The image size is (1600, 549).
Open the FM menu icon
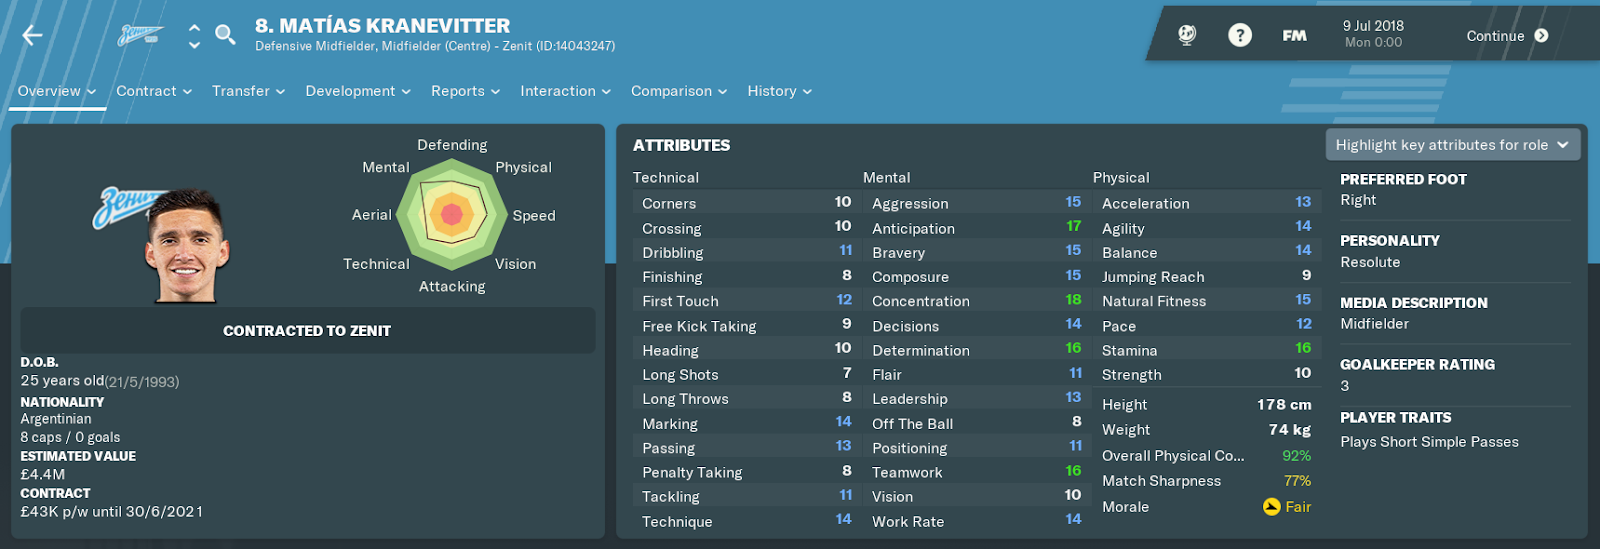click(x=1294, y=36)
